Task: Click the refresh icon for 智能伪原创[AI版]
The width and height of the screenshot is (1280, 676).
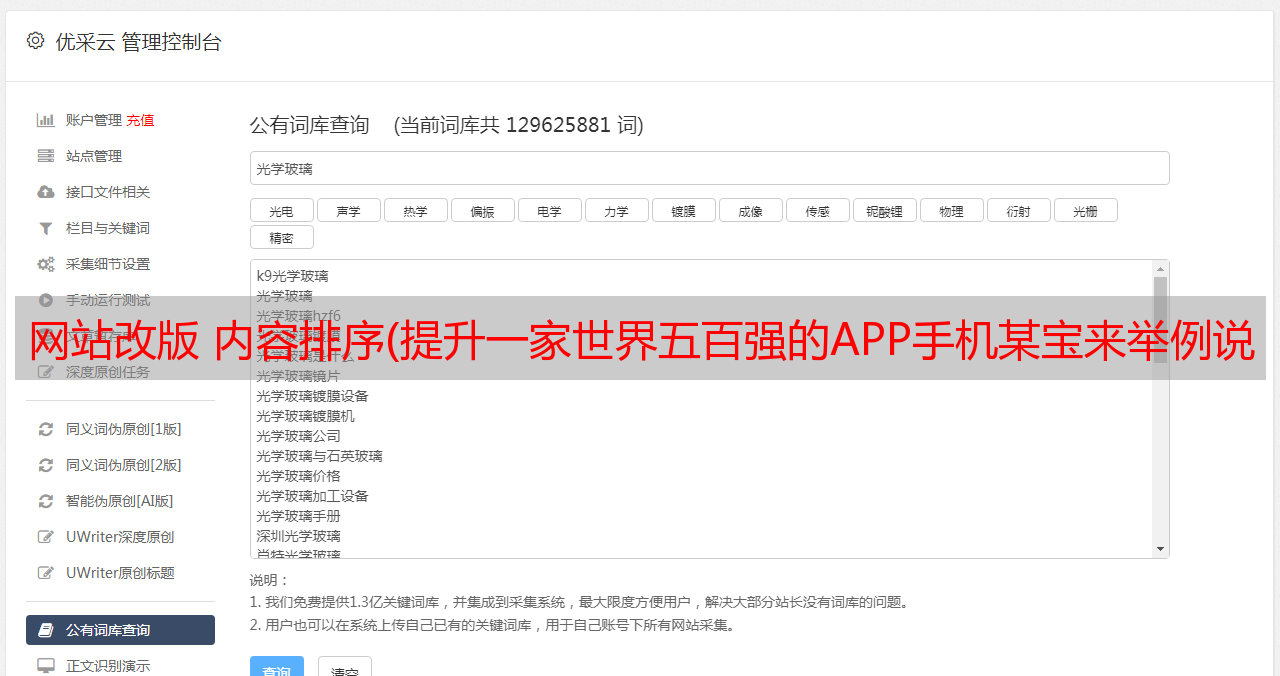Action: 46,501
